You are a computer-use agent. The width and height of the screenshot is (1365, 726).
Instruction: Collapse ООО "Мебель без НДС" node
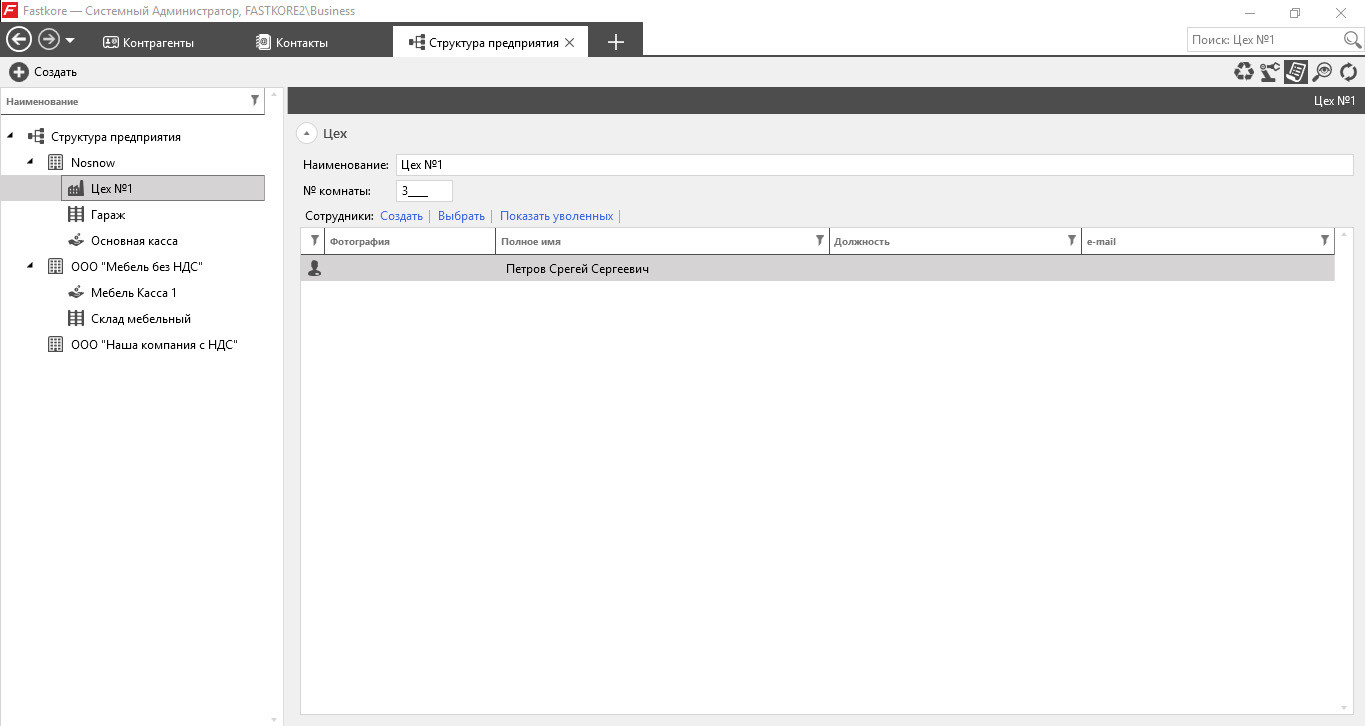point(30,266)
